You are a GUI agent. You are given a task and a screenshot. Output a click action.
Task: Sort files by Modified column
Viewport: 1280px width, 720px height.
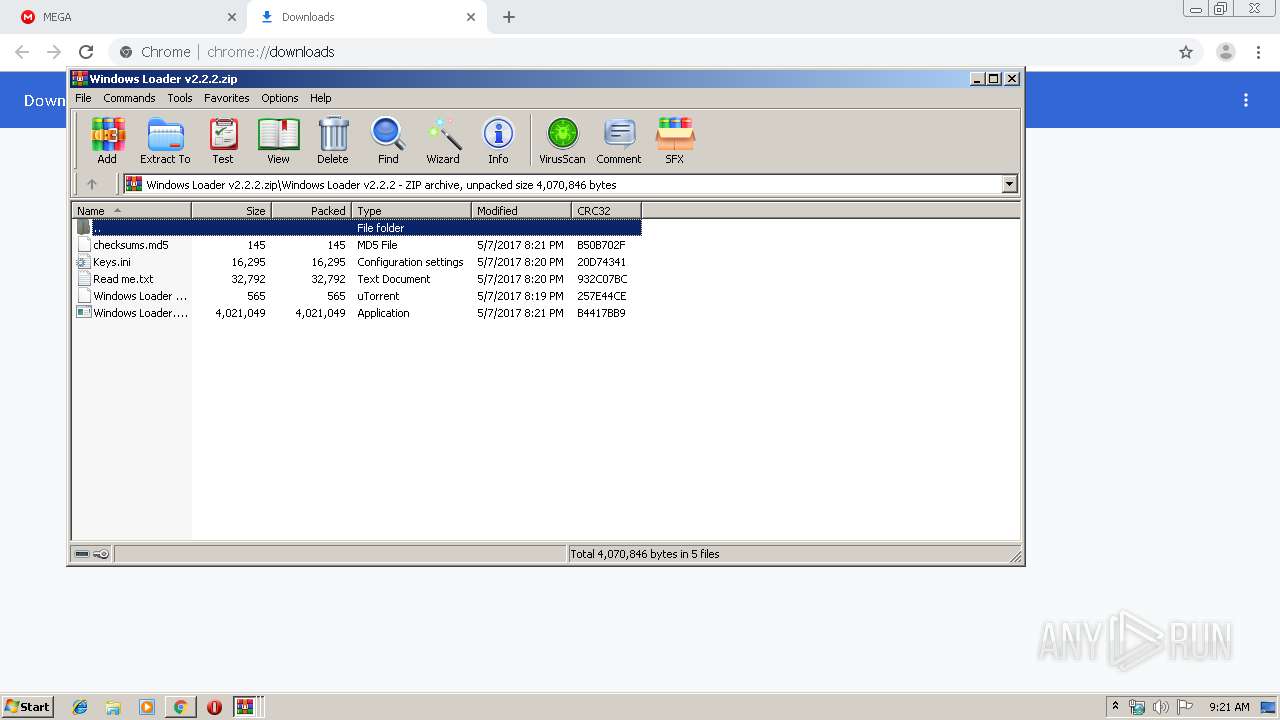click(x=521, y=210)
